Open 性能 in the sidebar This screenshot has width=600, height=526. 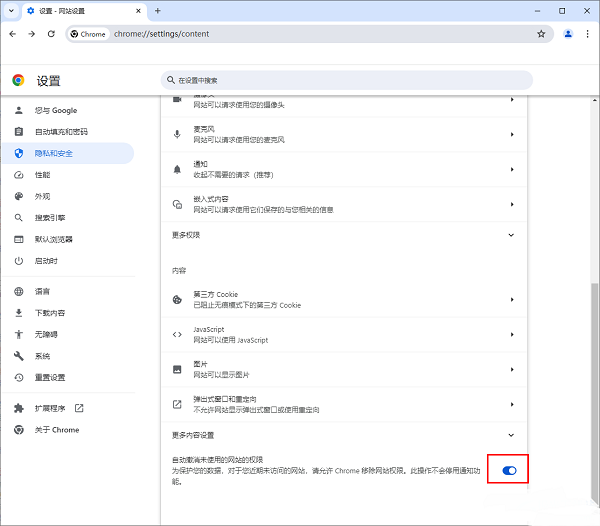click(68, 175)
